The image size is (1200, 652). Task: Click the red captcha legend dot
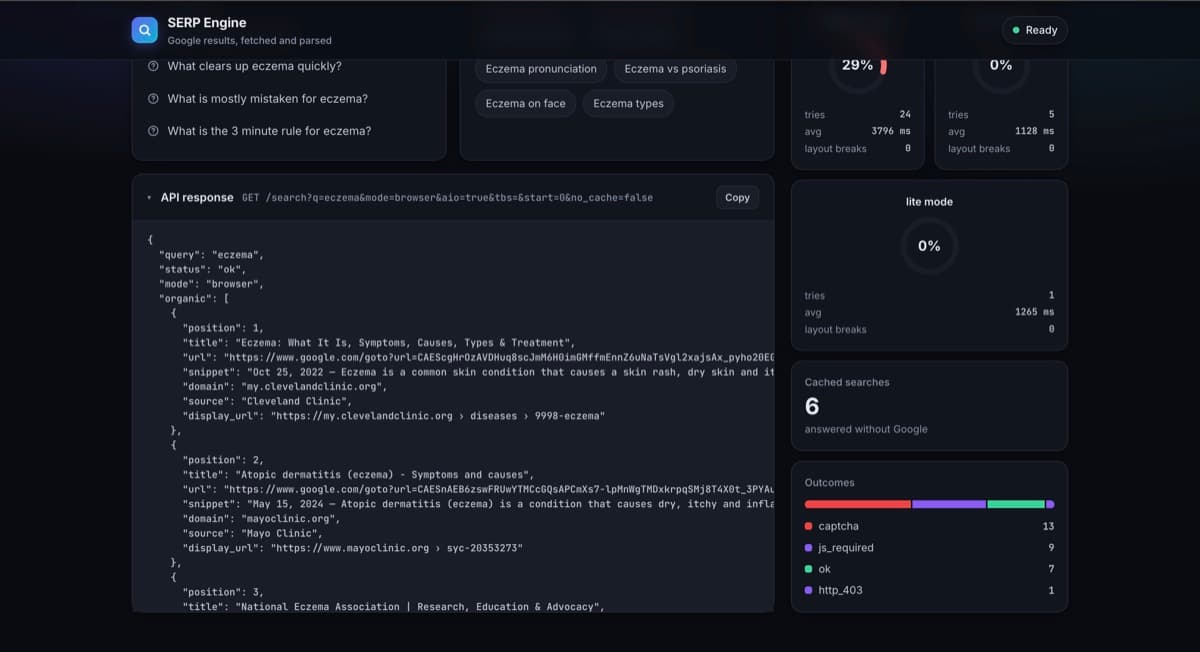808,526
